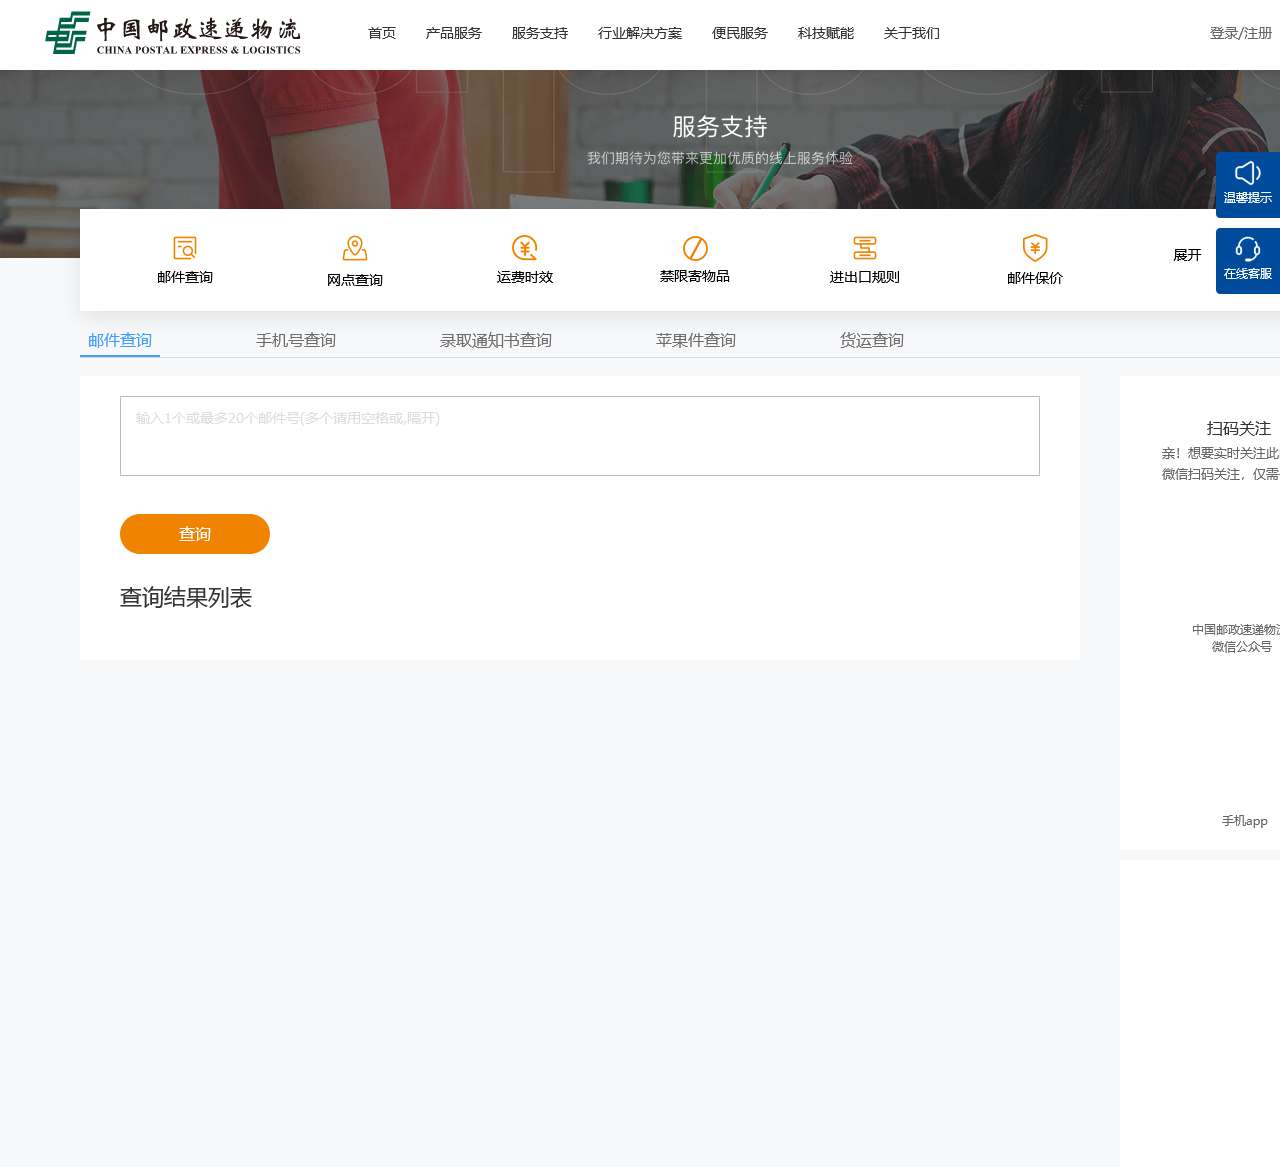Open the 产品服务 navigation menu
The width and height of the screenshot is (1280, 1167).
click(454, 33)
